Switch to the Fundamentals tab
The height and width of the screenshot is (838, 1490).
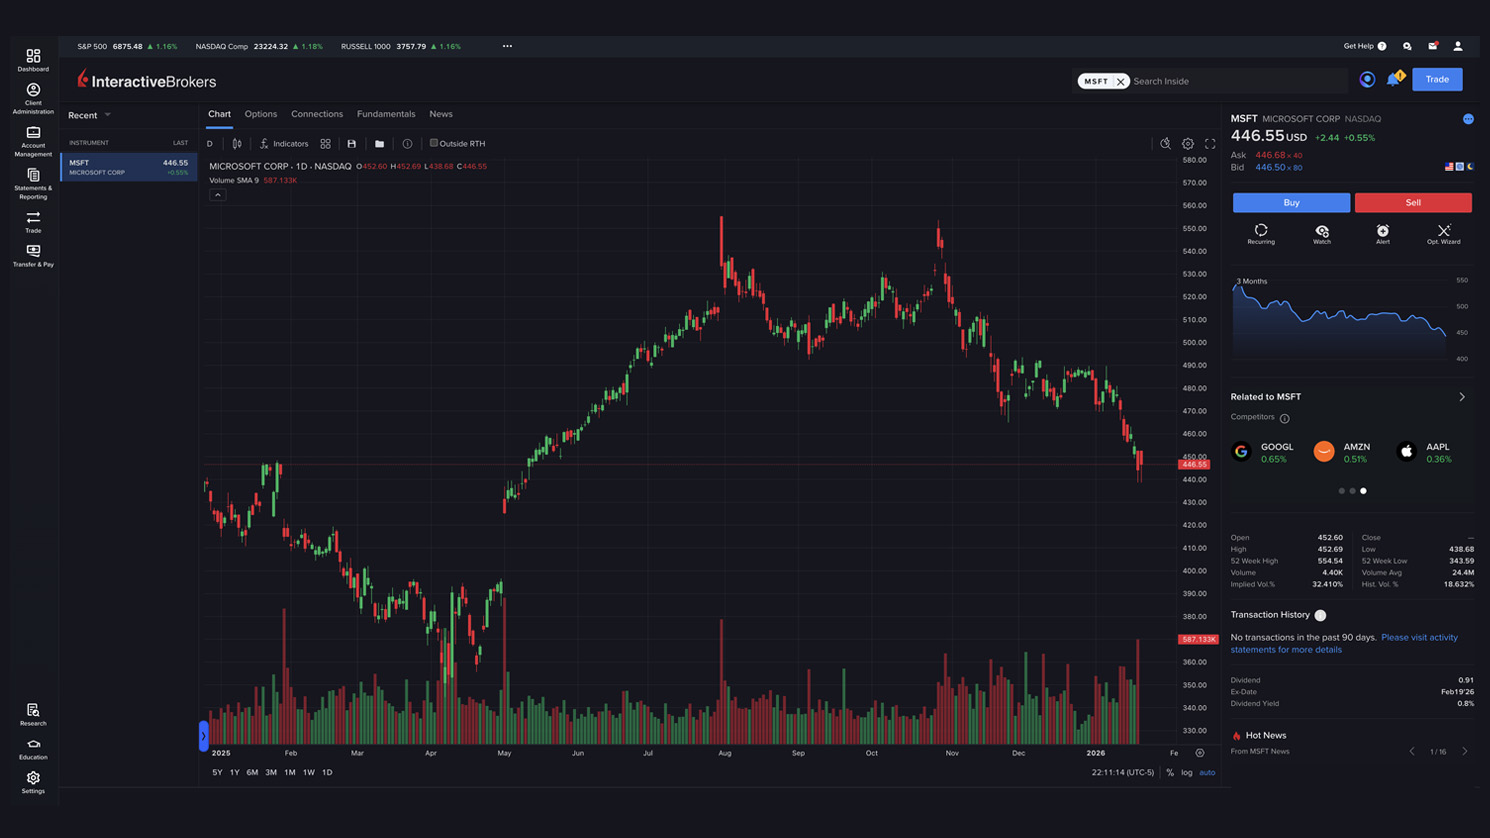coord(386,114)
